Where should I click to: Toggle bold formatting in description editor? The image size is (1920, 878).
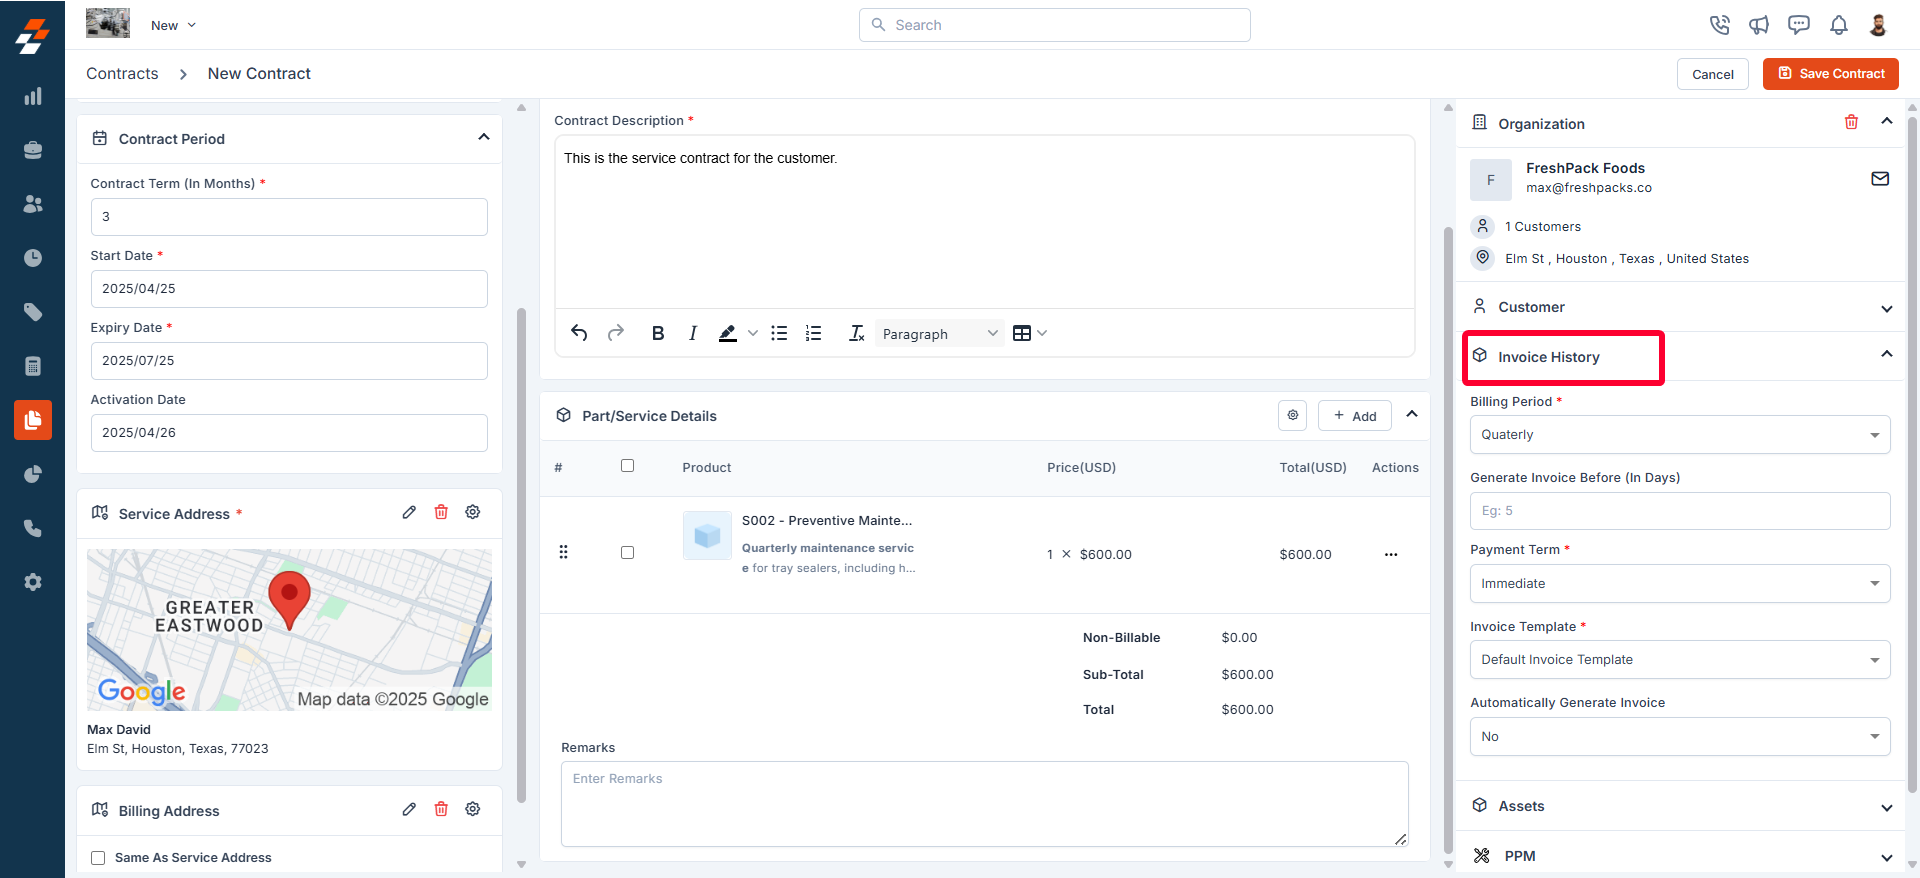tap(658, 333)
